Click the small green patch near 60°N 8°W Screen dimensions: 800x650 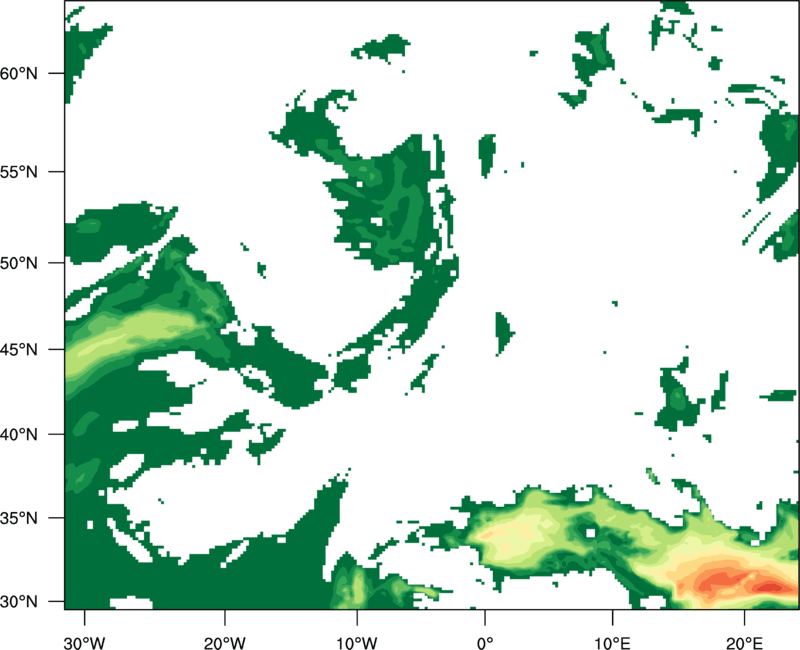coord(382,47)
